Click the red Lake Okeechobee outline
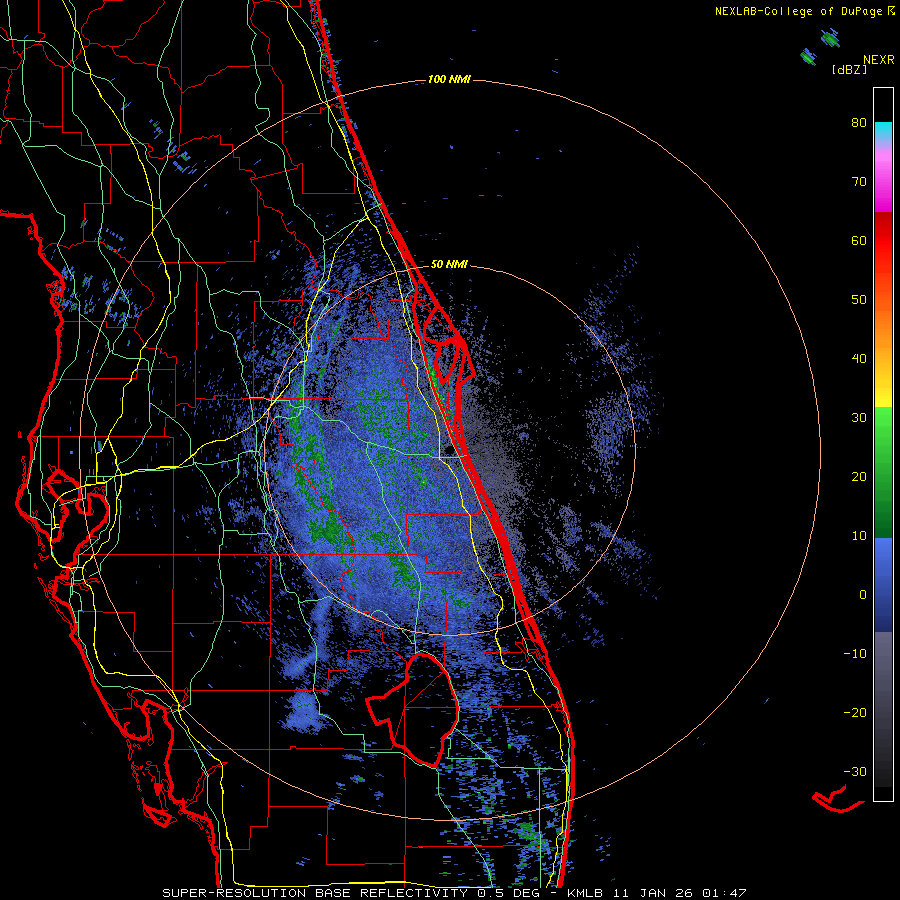The width and height of the screenshot is (900, 900). 413,709
